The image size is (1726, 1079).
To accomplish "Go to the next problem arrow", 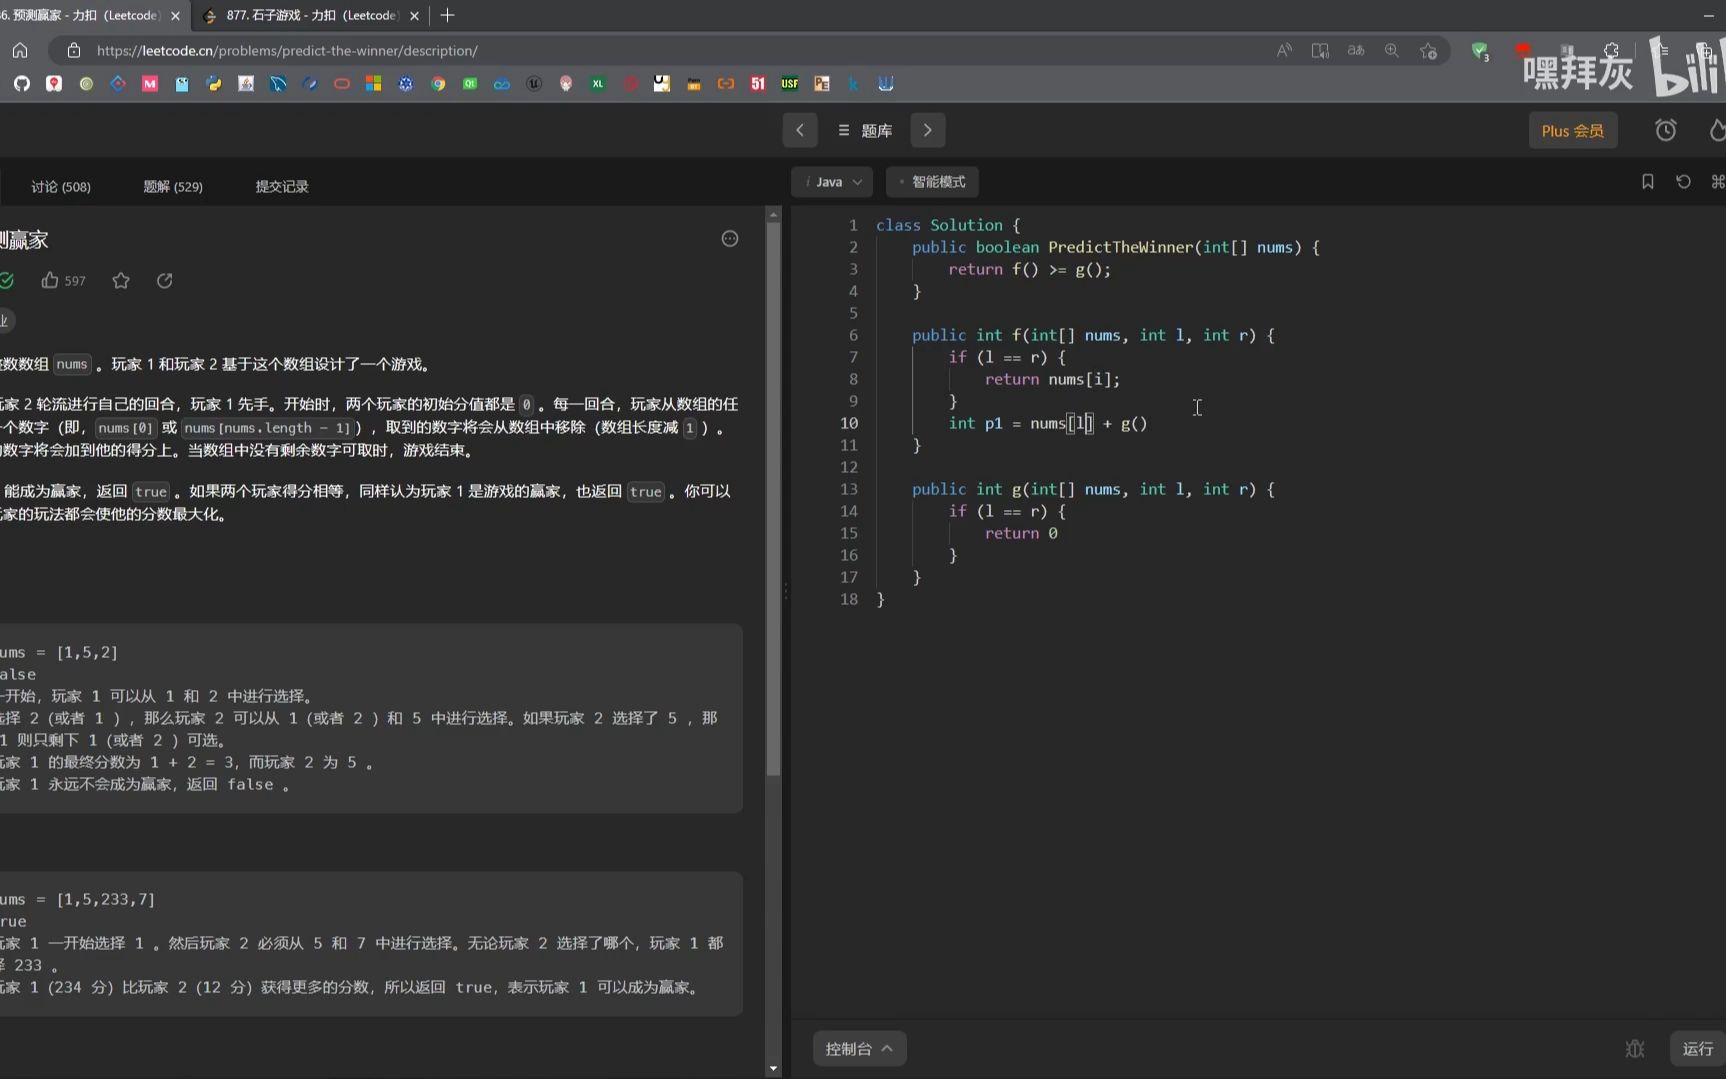I will tap(928, 130).
